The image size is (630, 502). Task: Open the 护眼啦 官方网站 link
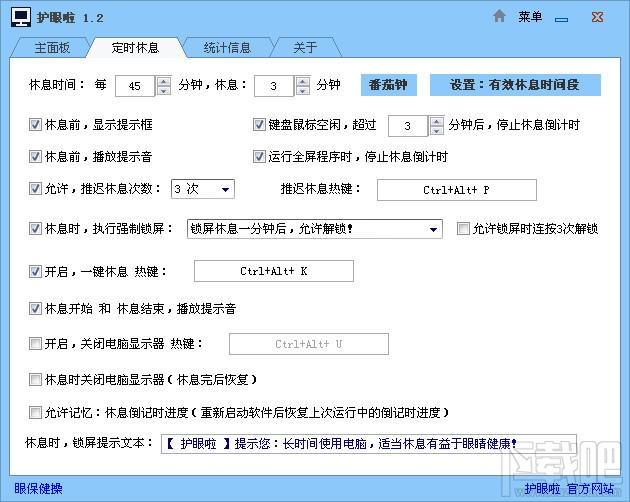tap(569, 488)
